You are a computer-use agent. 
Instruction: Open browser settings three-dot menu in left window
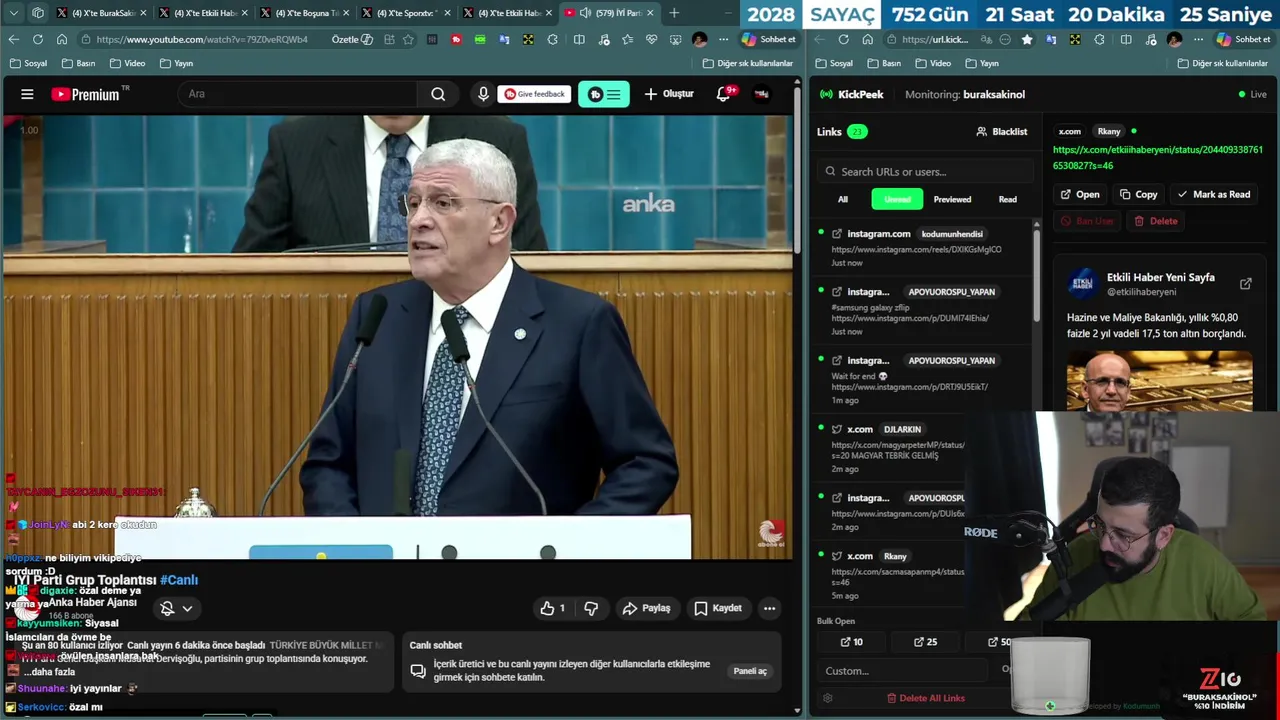(724, 40)
